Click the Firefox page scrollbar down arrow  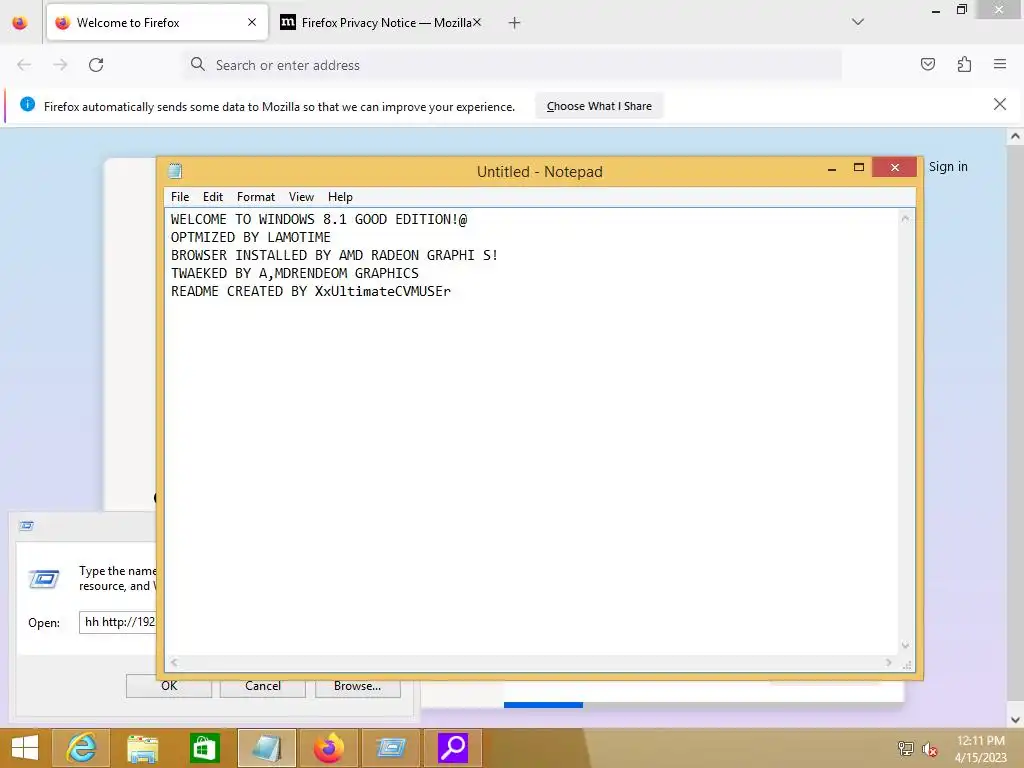1015,720
